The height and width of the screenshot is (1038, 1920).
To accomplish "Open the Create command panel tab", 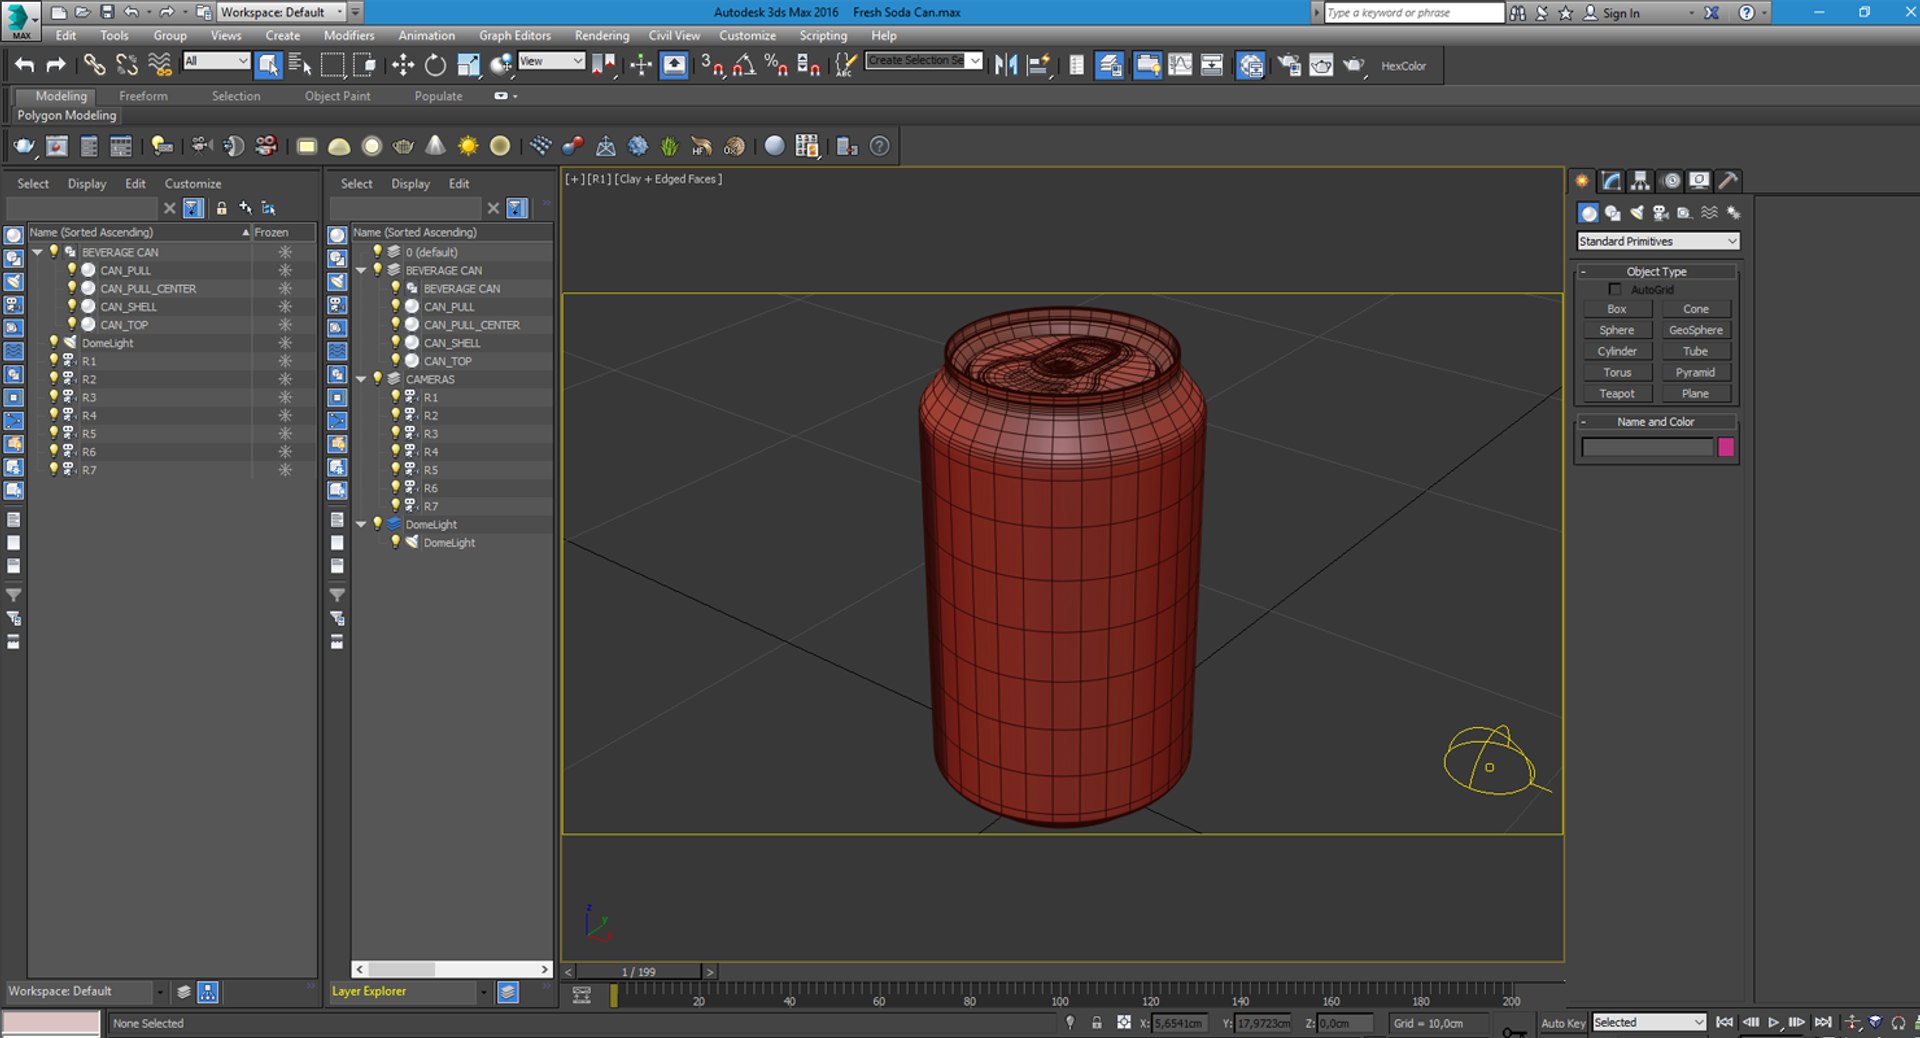I will (1582, 181).
